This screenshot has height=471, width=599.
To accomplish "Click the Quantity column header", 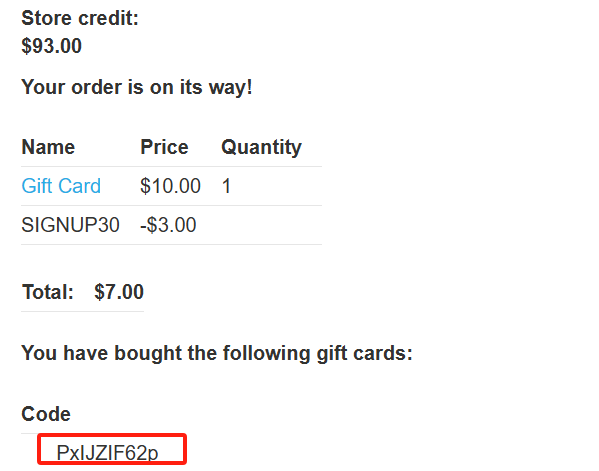I will (x=261, y=147).
